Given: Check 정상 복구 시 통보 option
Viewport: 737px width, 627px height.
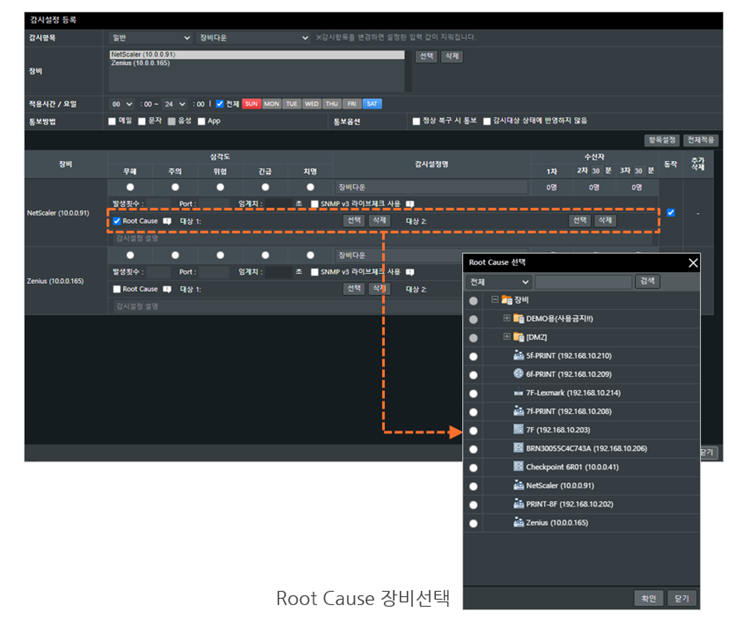Looking at the screenshot, I should coord(416,121).
